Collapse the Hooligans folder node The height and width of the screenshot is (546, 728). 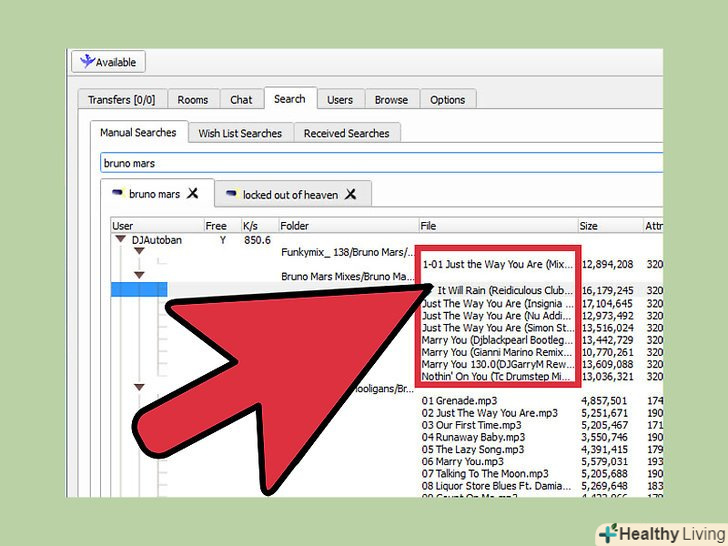coord(139,387)
